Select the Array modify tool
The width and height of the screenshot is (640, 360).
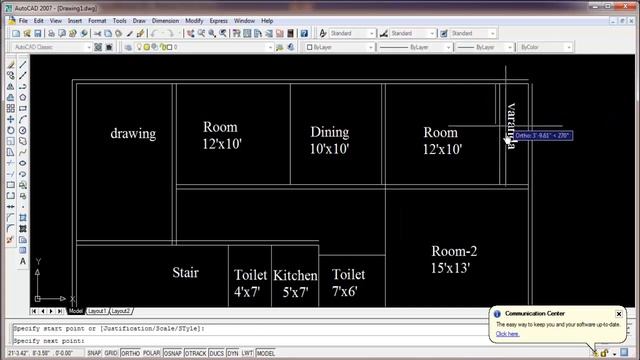point(11,109)
